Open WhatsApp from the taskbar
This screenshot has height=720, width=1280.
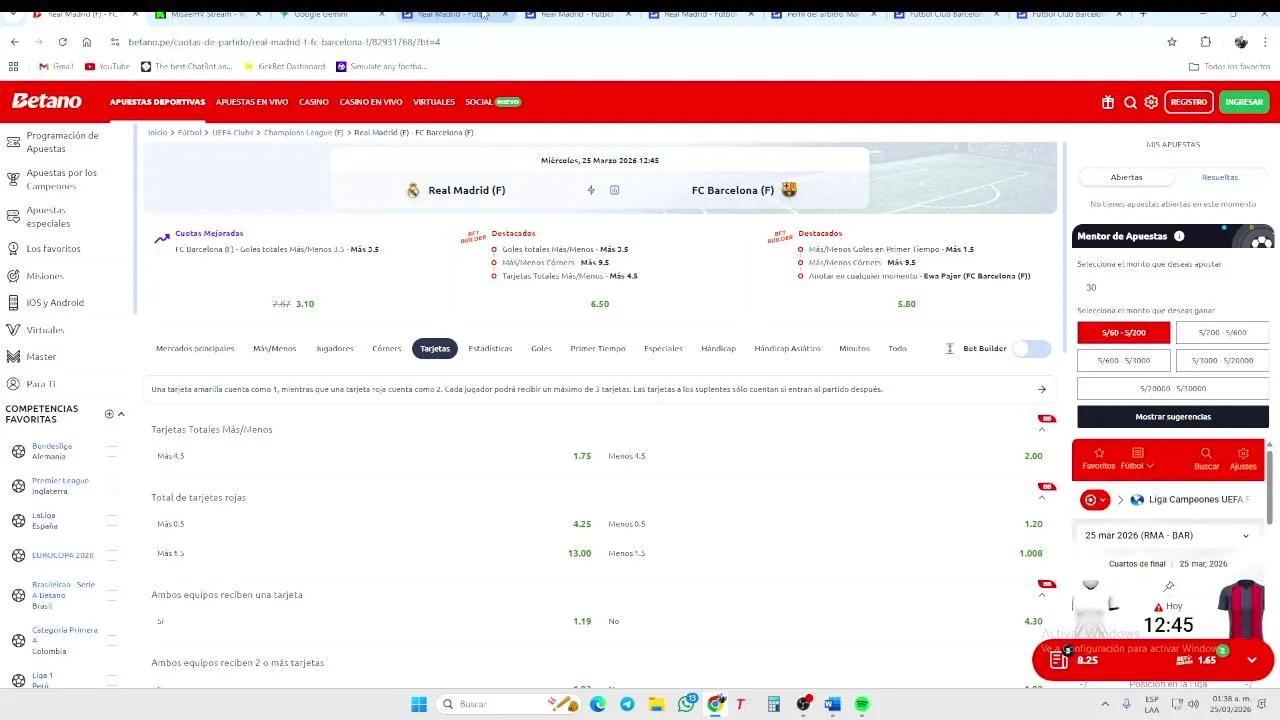(686, 704)
